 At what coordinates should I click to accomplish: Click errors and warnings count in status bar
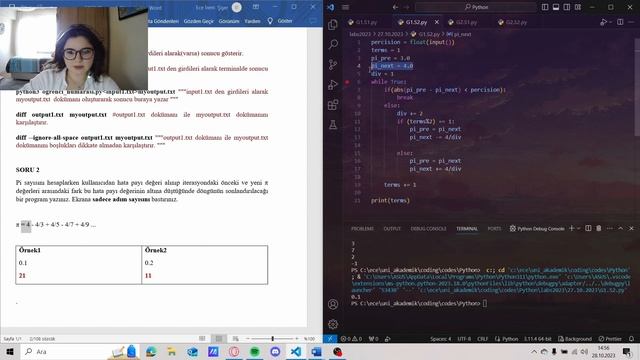[x=351, y=339]
